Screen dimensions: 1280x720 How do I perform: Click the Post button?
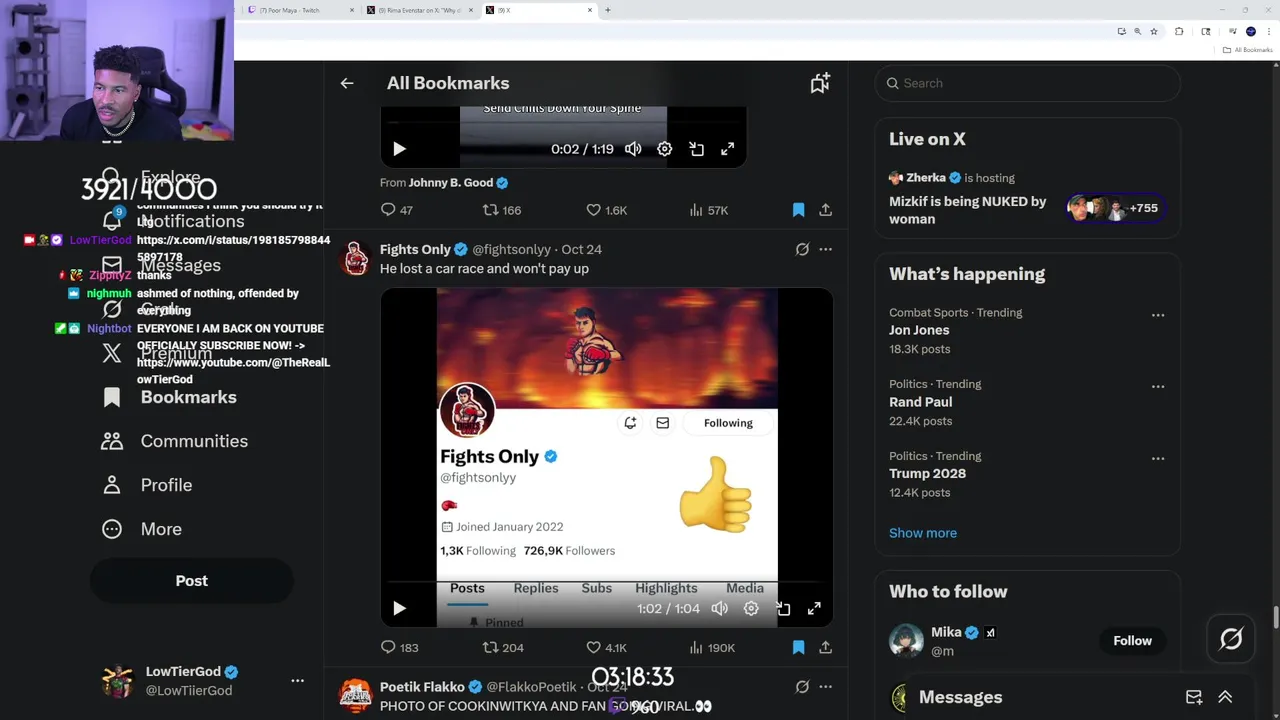click(192, 581)
